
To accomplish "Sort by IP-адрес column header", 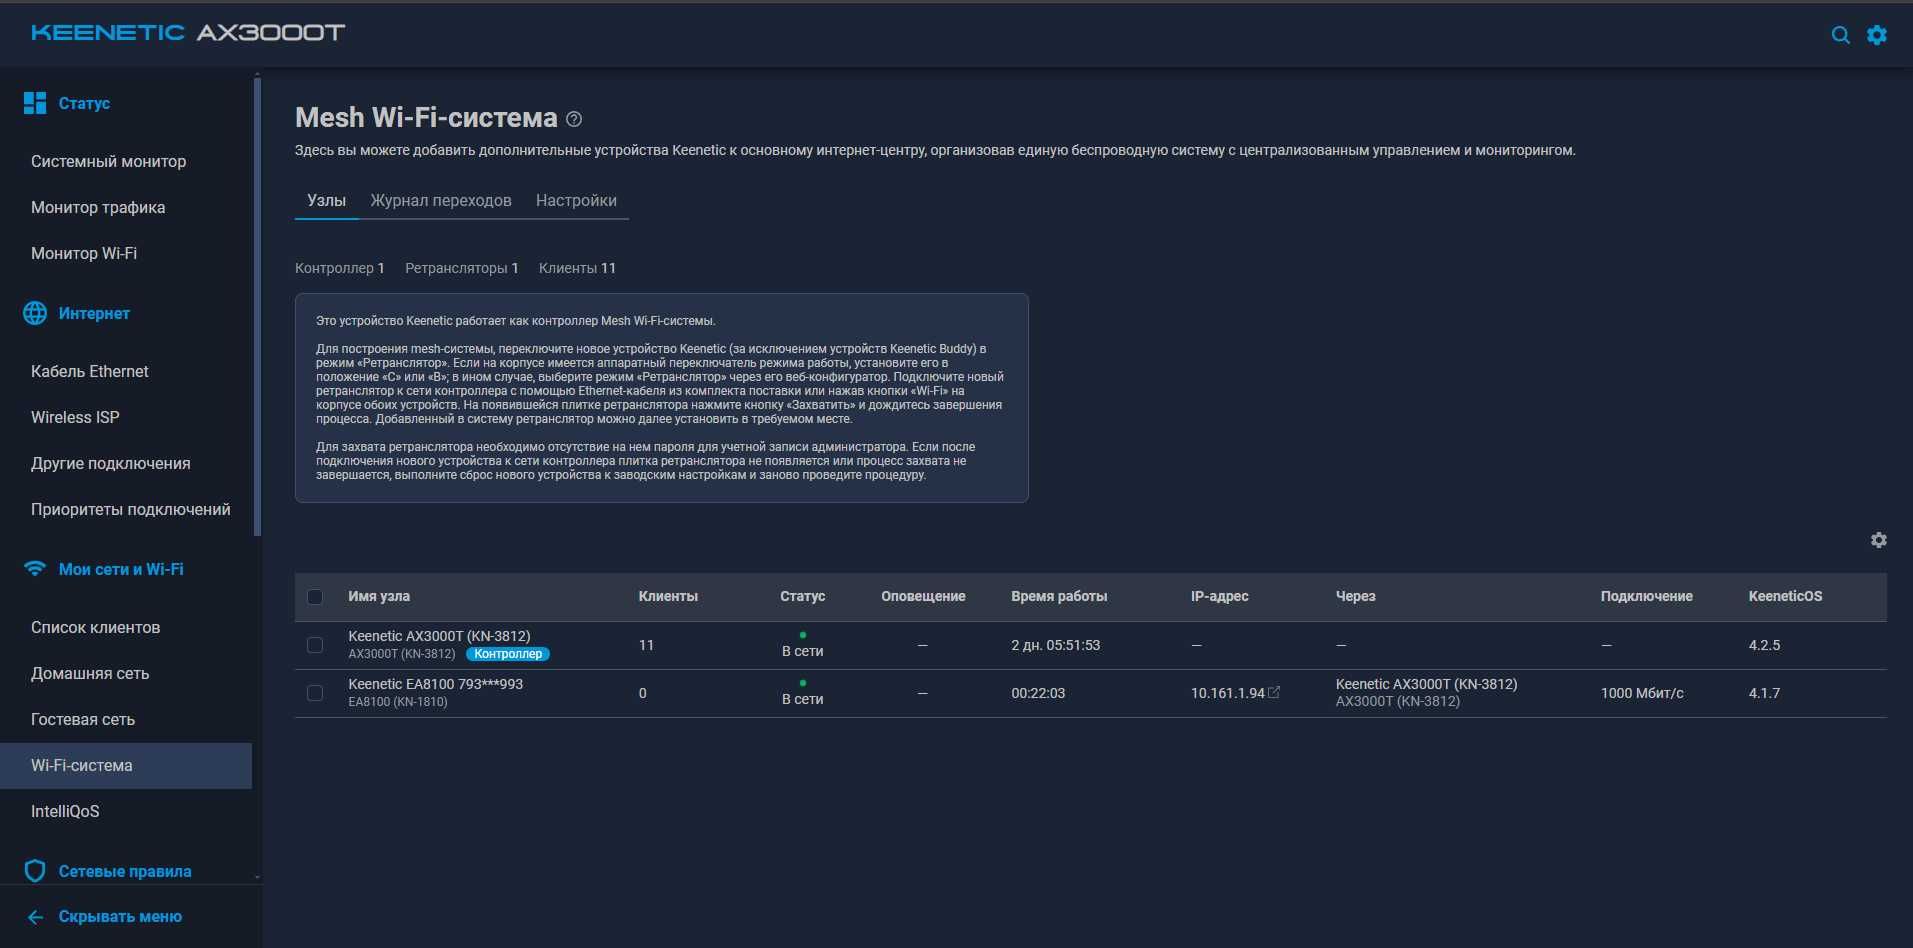I will [1220, 596].
